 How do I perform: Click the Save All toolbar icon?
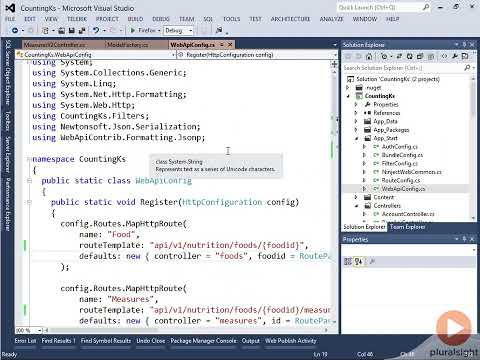tap(82, 30)
